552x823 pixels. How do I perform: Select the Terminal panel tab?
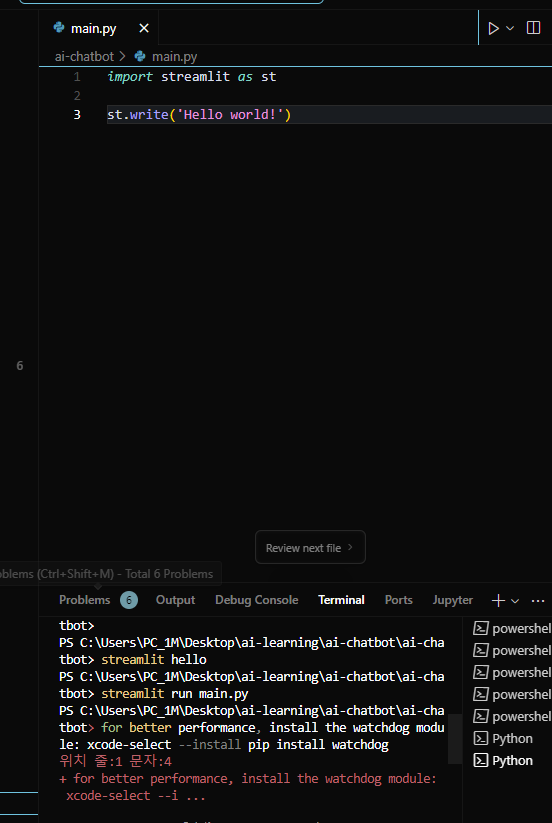(x=341, y=600)
